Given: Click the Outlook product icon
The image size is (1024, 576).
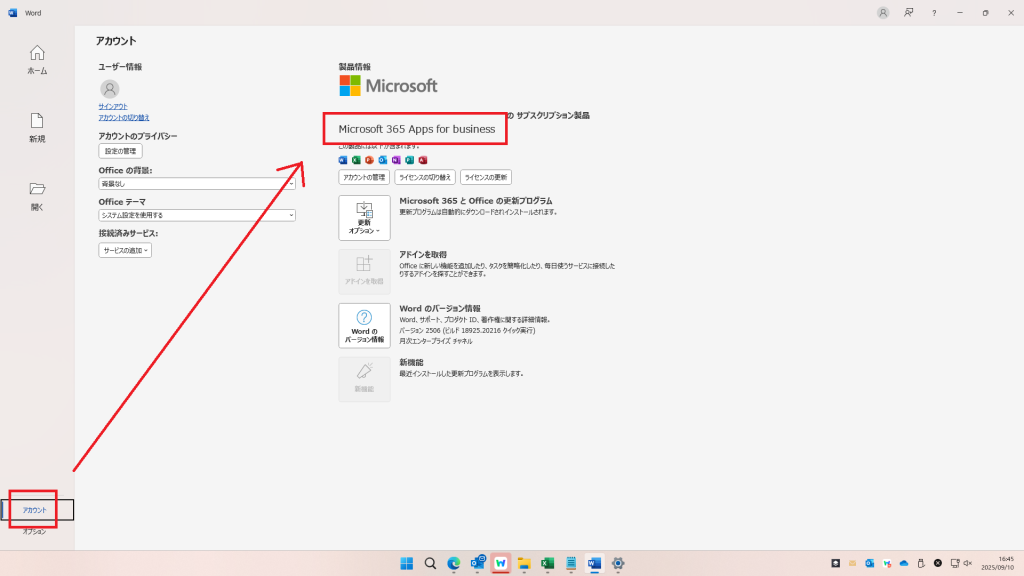Looking at the screenshot, I should (x=383, y=160).
